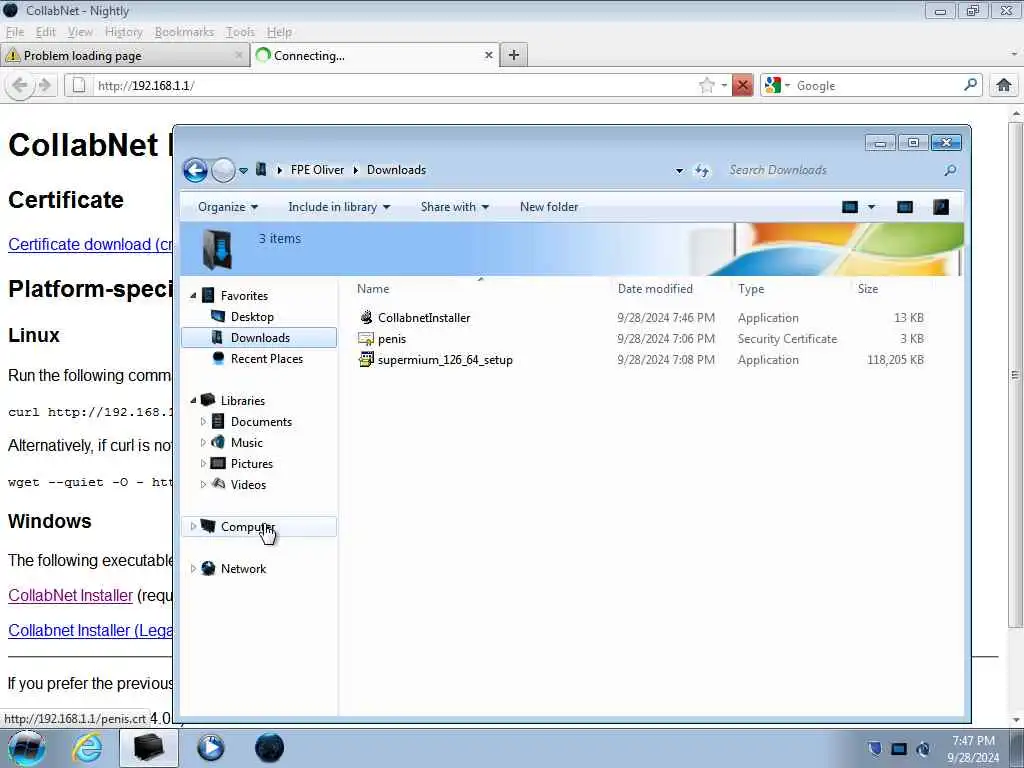This screenshot has height=768, width=1024.
Task: Select the CollabnetInstaller file icon
Action: [x=366, y=317]
